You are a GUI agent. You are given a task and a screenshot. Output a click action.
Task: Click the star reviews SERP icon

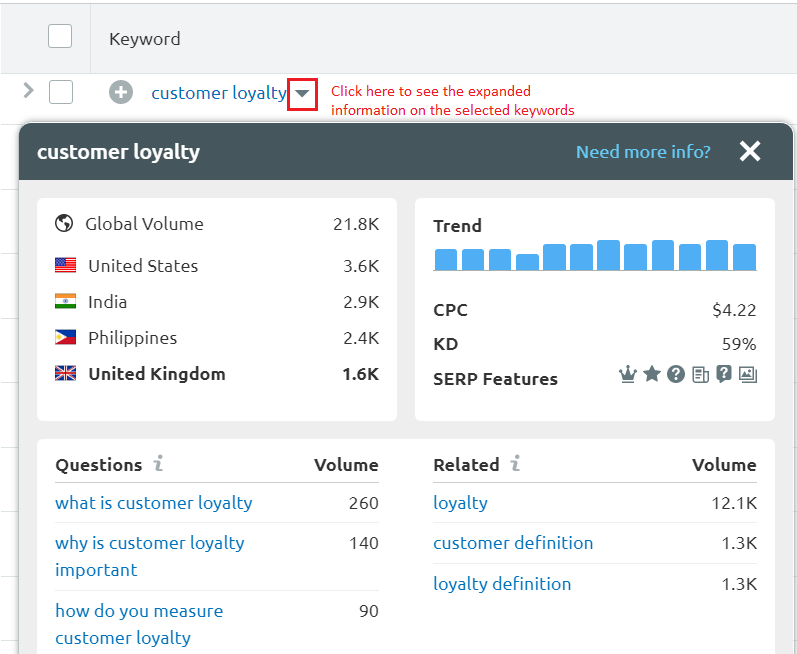[652, 374]
